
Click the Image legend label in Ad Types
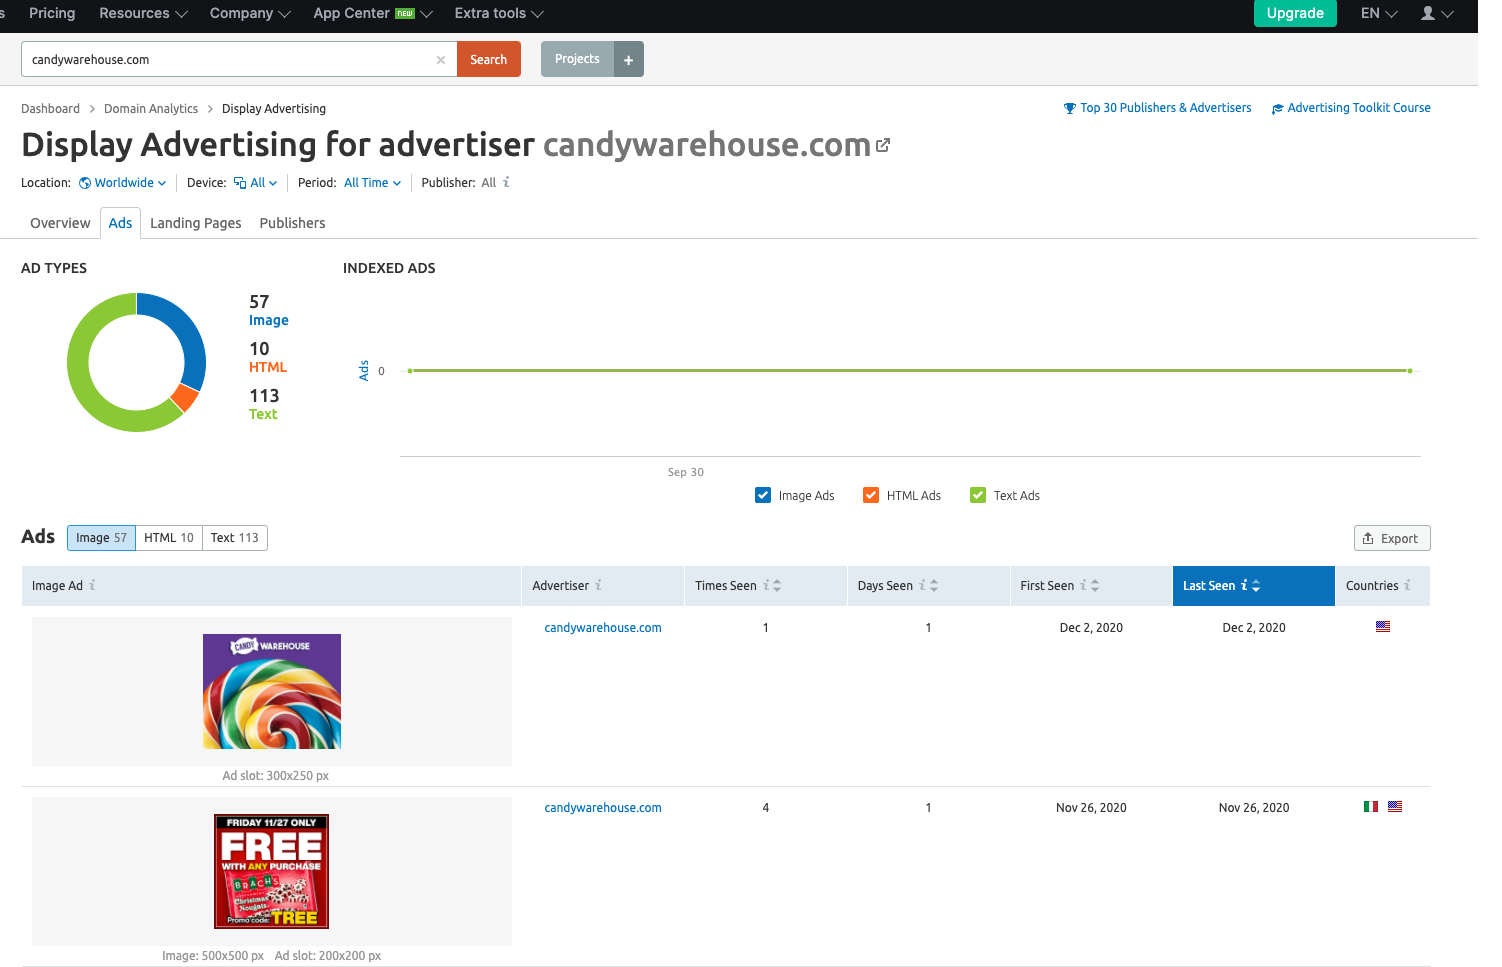(269, 320)
